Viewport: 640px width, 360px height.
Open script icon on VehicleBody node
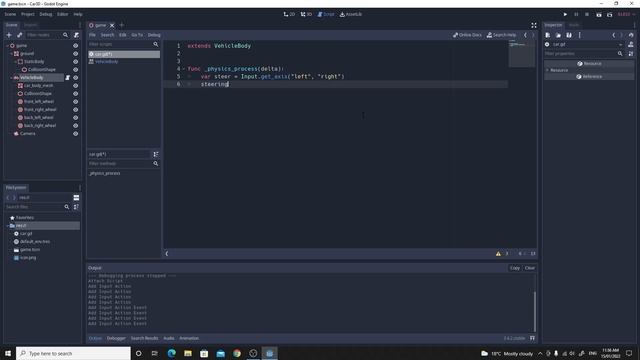pyautogui.click(x=68, y=78)
